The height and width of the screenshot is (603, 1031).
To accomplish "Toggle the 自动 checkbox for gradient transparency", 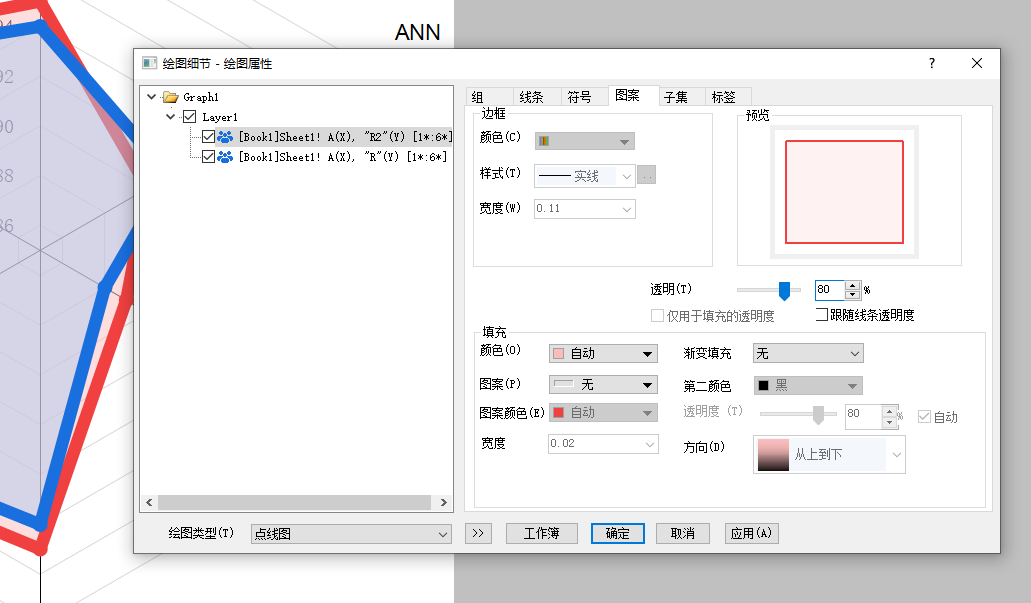I will coord(924,416).
